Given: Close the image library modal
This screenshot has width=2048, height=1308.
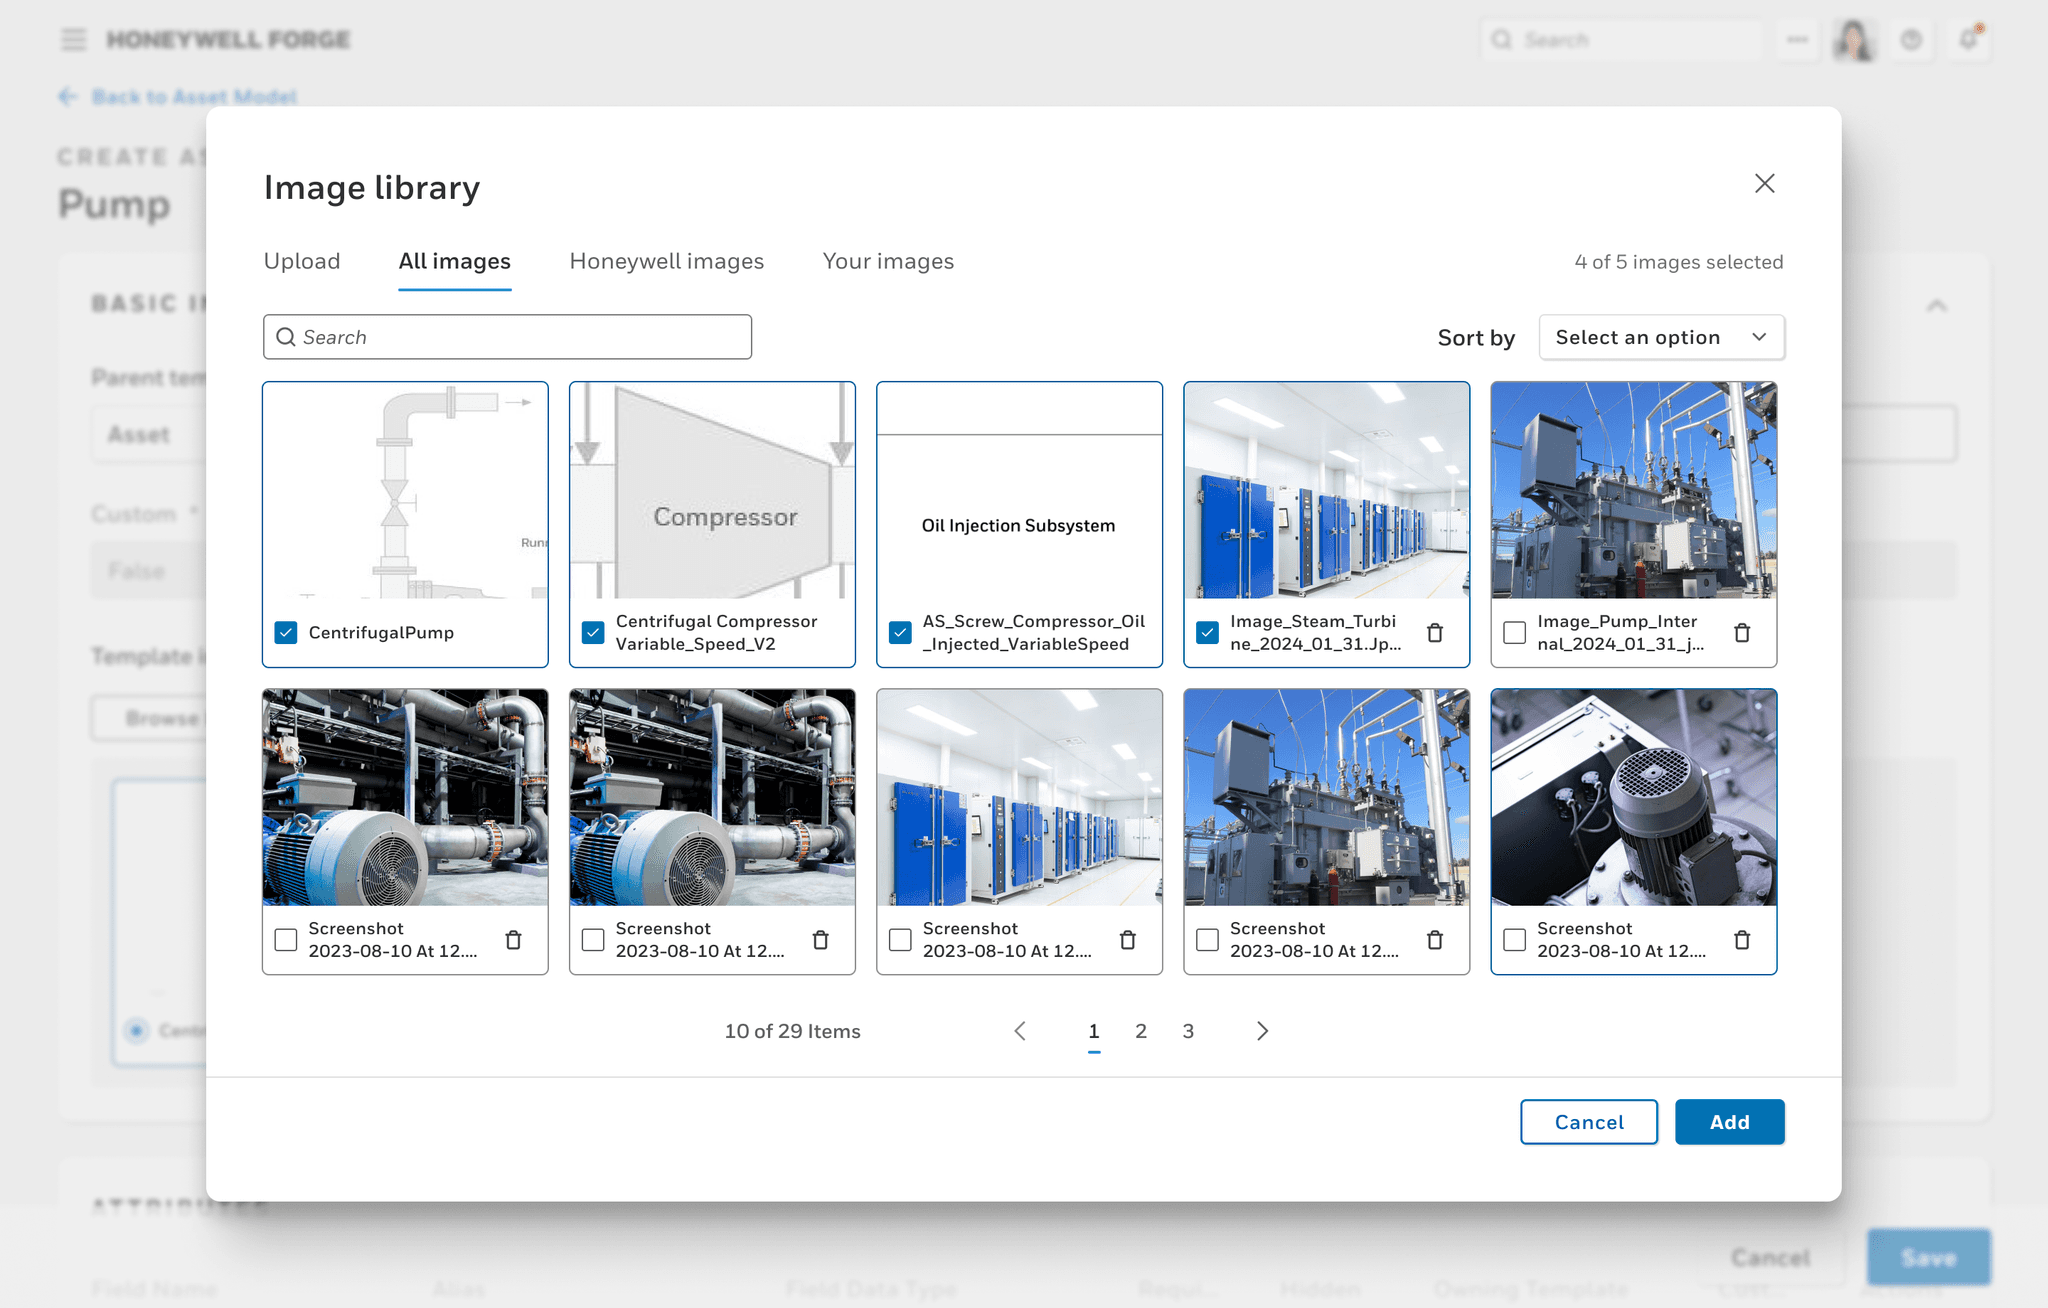Looking at the screenshot, I should [1763, 182].
